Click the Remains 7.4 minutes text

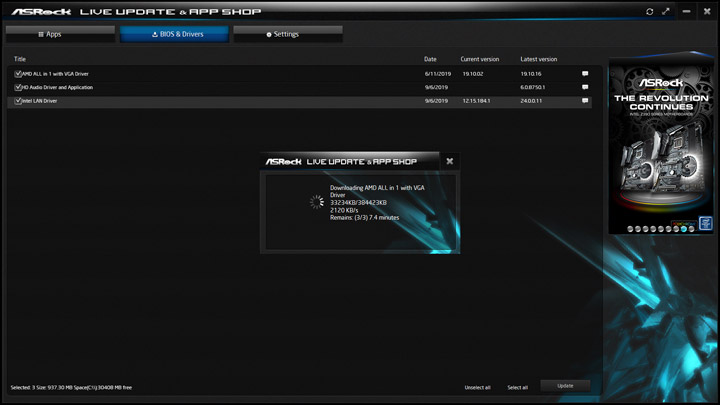(365, 218)
